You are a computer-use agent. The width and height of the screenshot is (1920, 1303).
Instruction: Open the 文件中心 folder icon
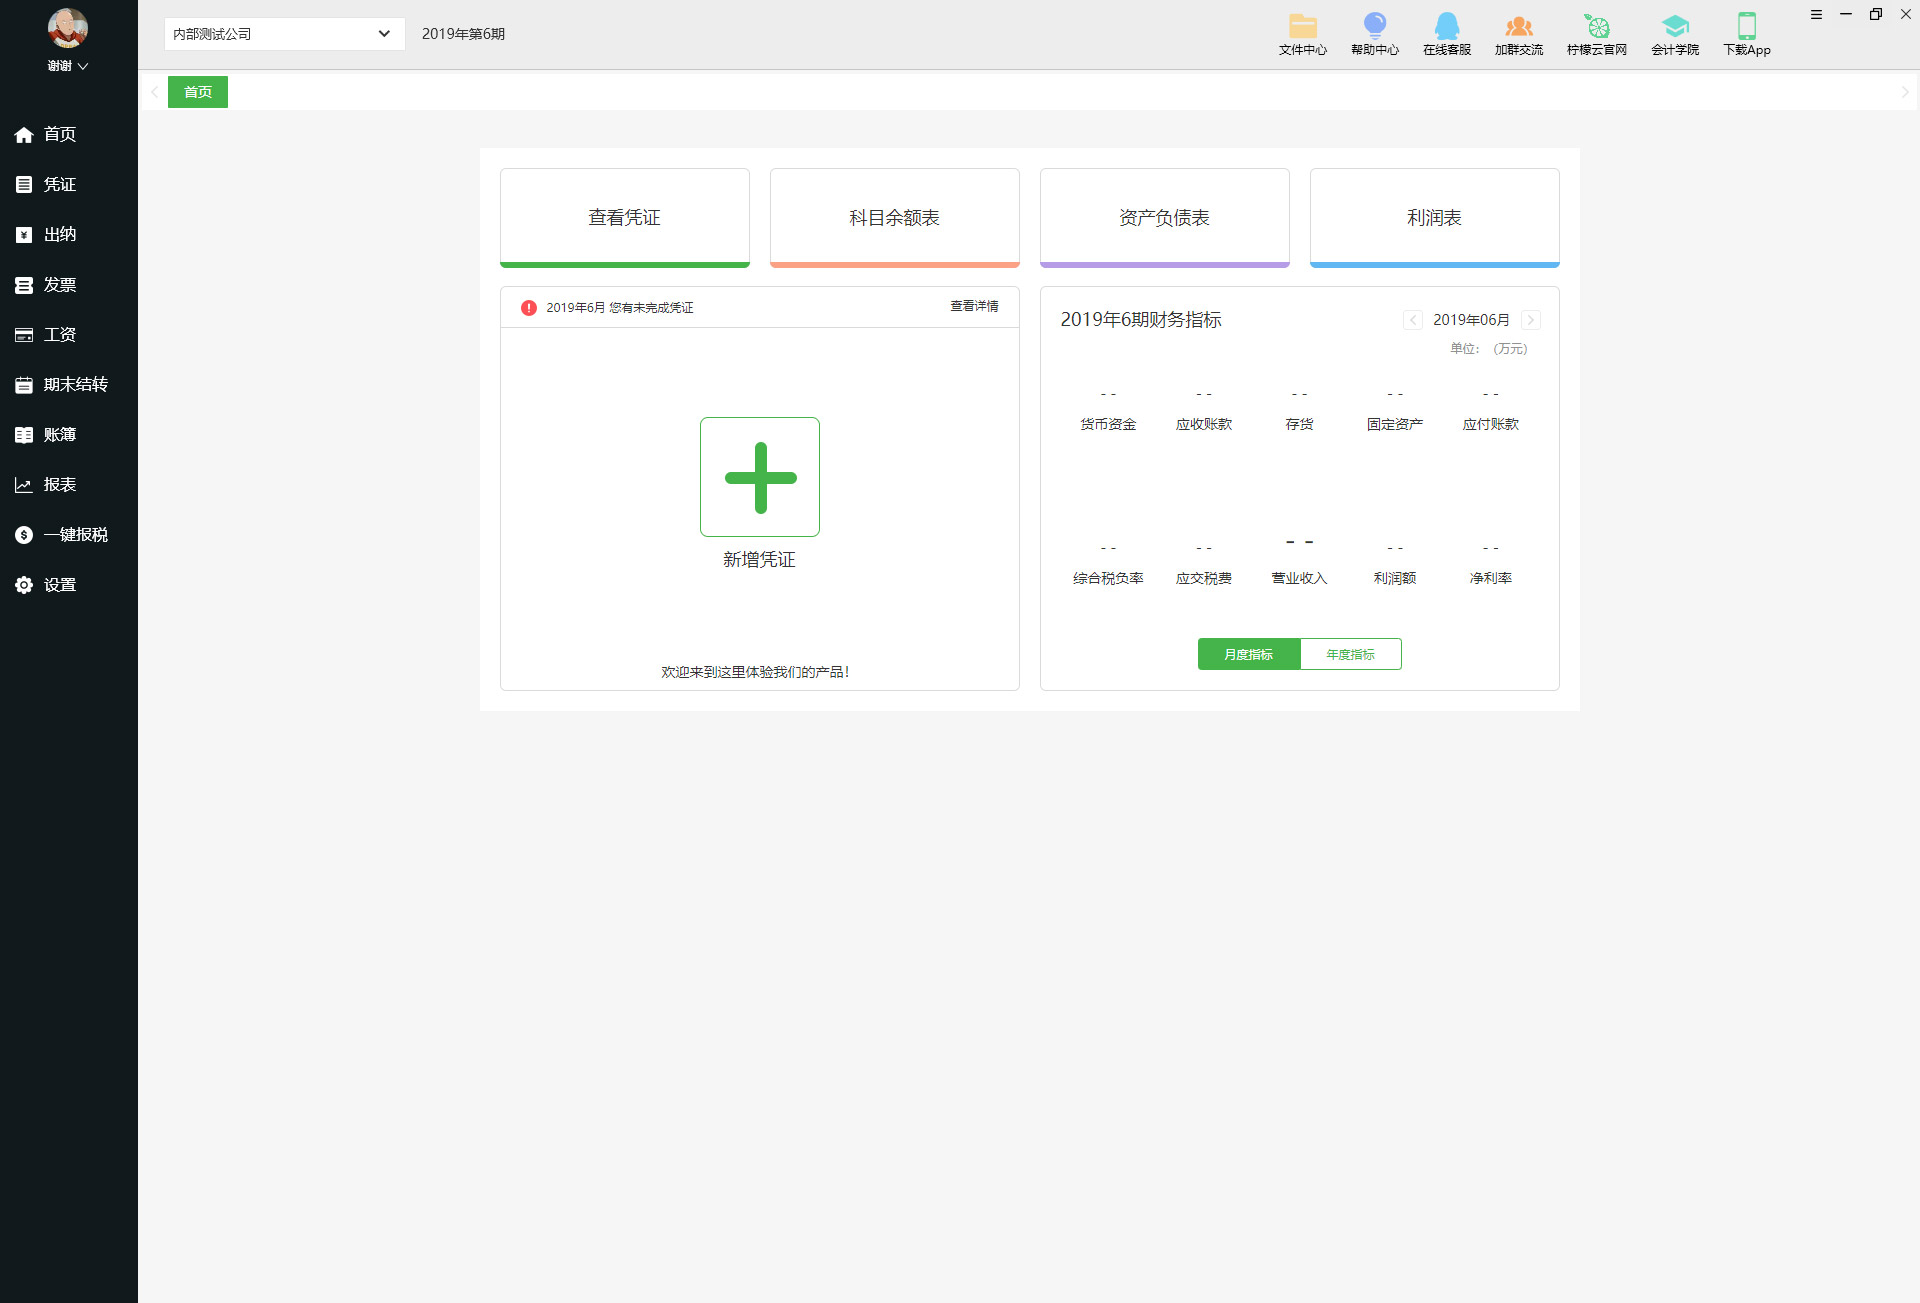pyautogui.click(x=1302, y=27)
